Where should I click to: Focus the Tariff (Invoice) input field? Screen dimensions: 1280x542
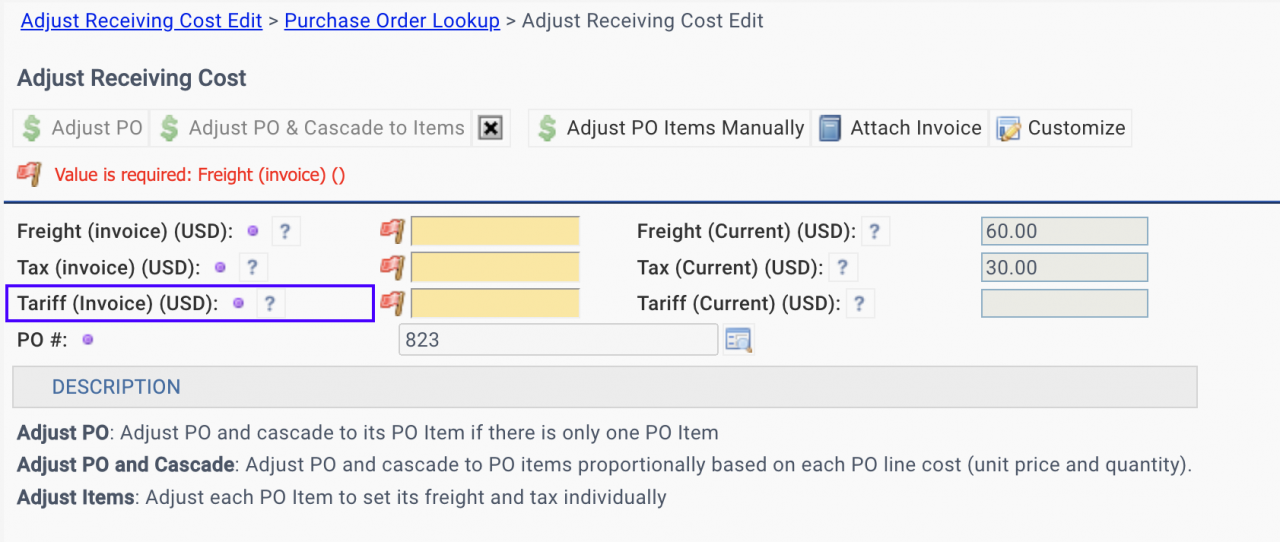pyautogui.click(x=495, y=304)
